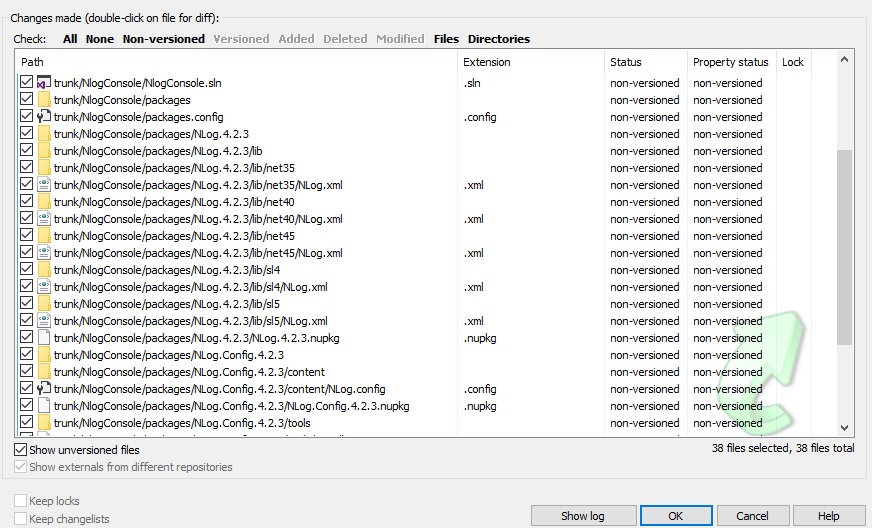Click the XML file icon for sl5/NLog.xml
Screen dimensions: 872x528
coord(44,320)
